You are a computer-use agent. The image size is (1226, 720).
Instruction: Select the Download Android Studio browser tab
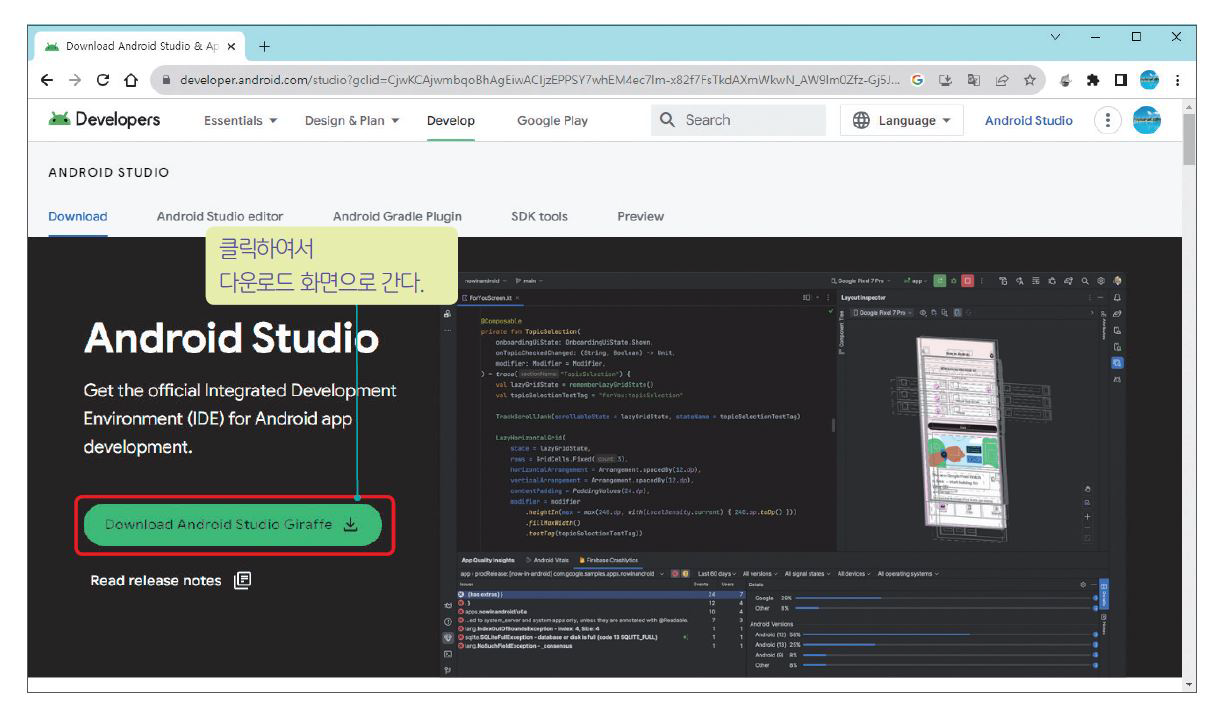(x=137, y=46)
